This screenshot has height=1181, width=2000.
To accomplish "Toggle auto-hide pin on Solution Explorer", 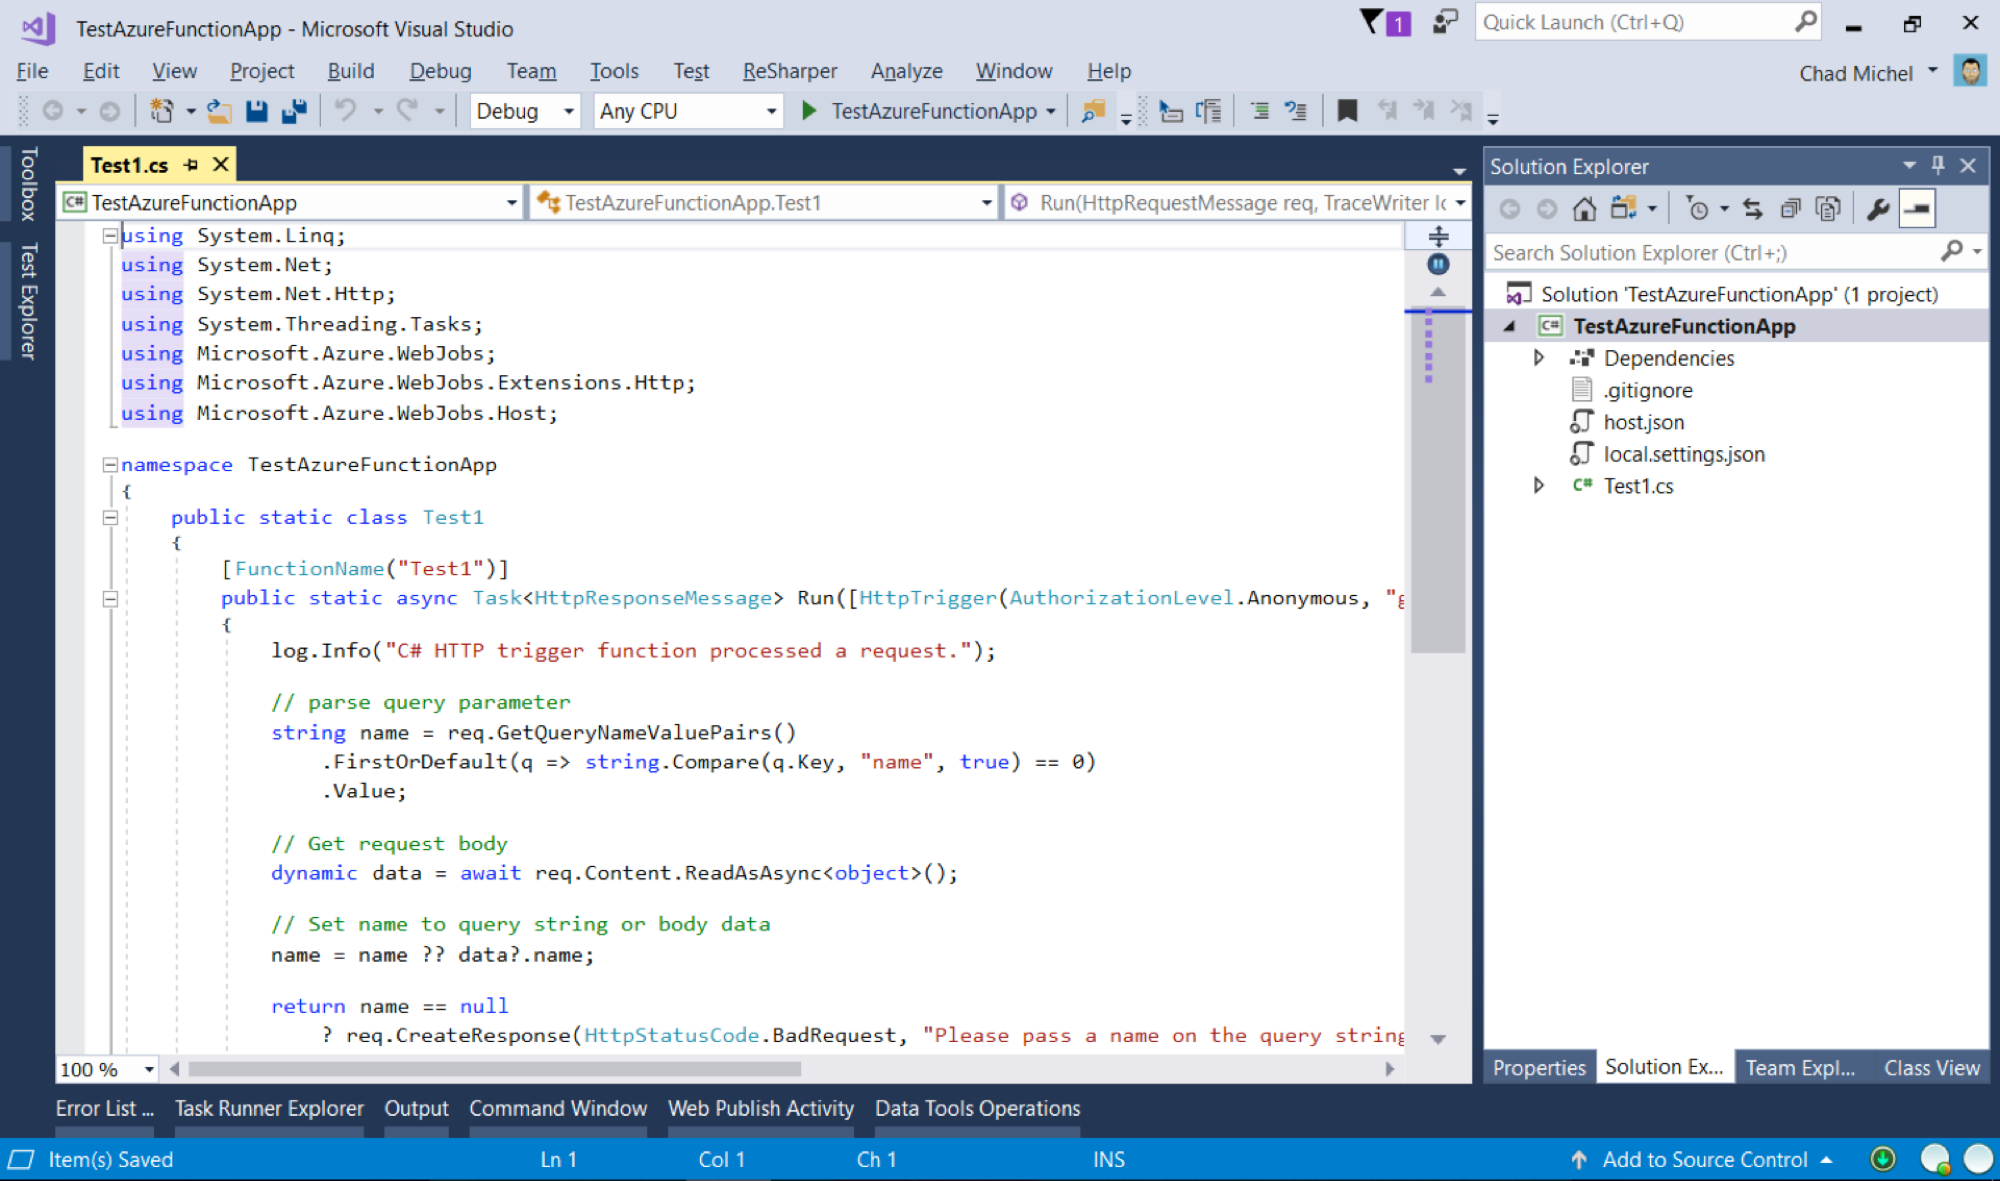I will (x=1938, y=165).
